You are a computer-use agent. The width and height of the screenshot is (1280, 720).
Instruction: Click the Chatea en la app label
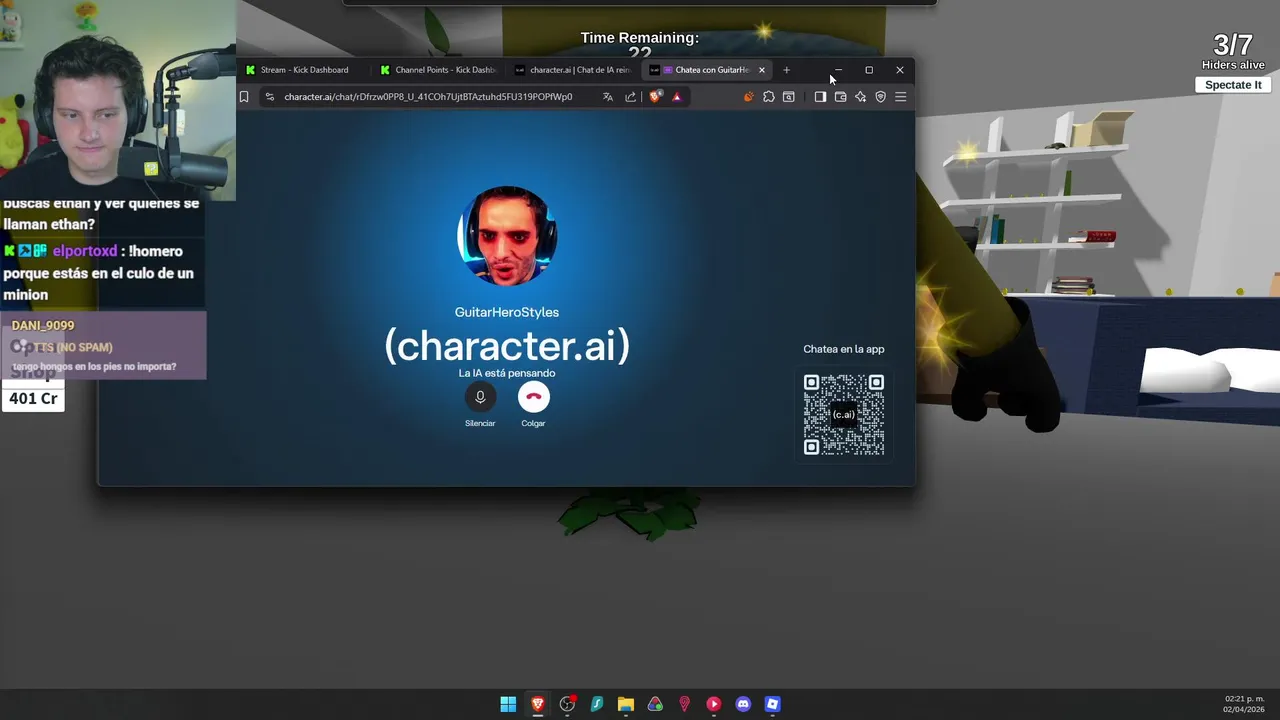pyautogui.click(x=844, y=349)
